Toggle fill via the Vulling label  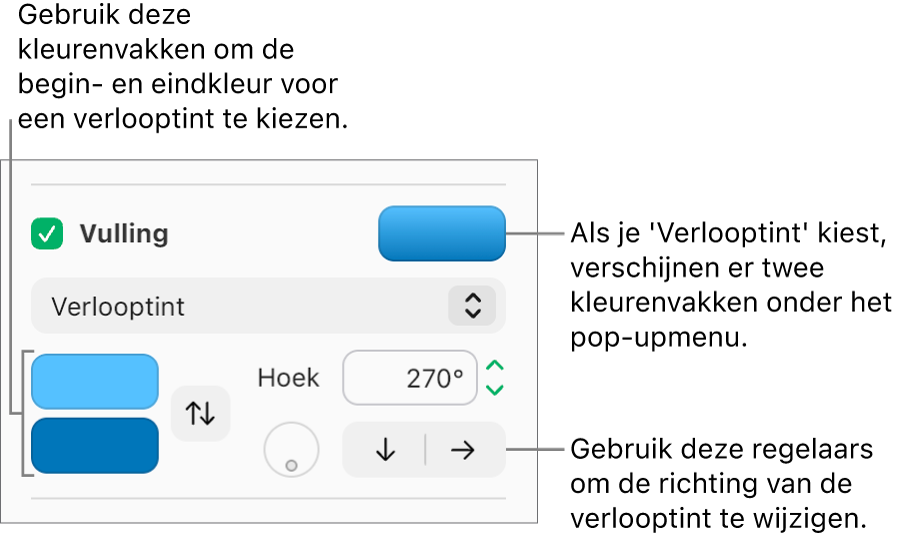124,234
